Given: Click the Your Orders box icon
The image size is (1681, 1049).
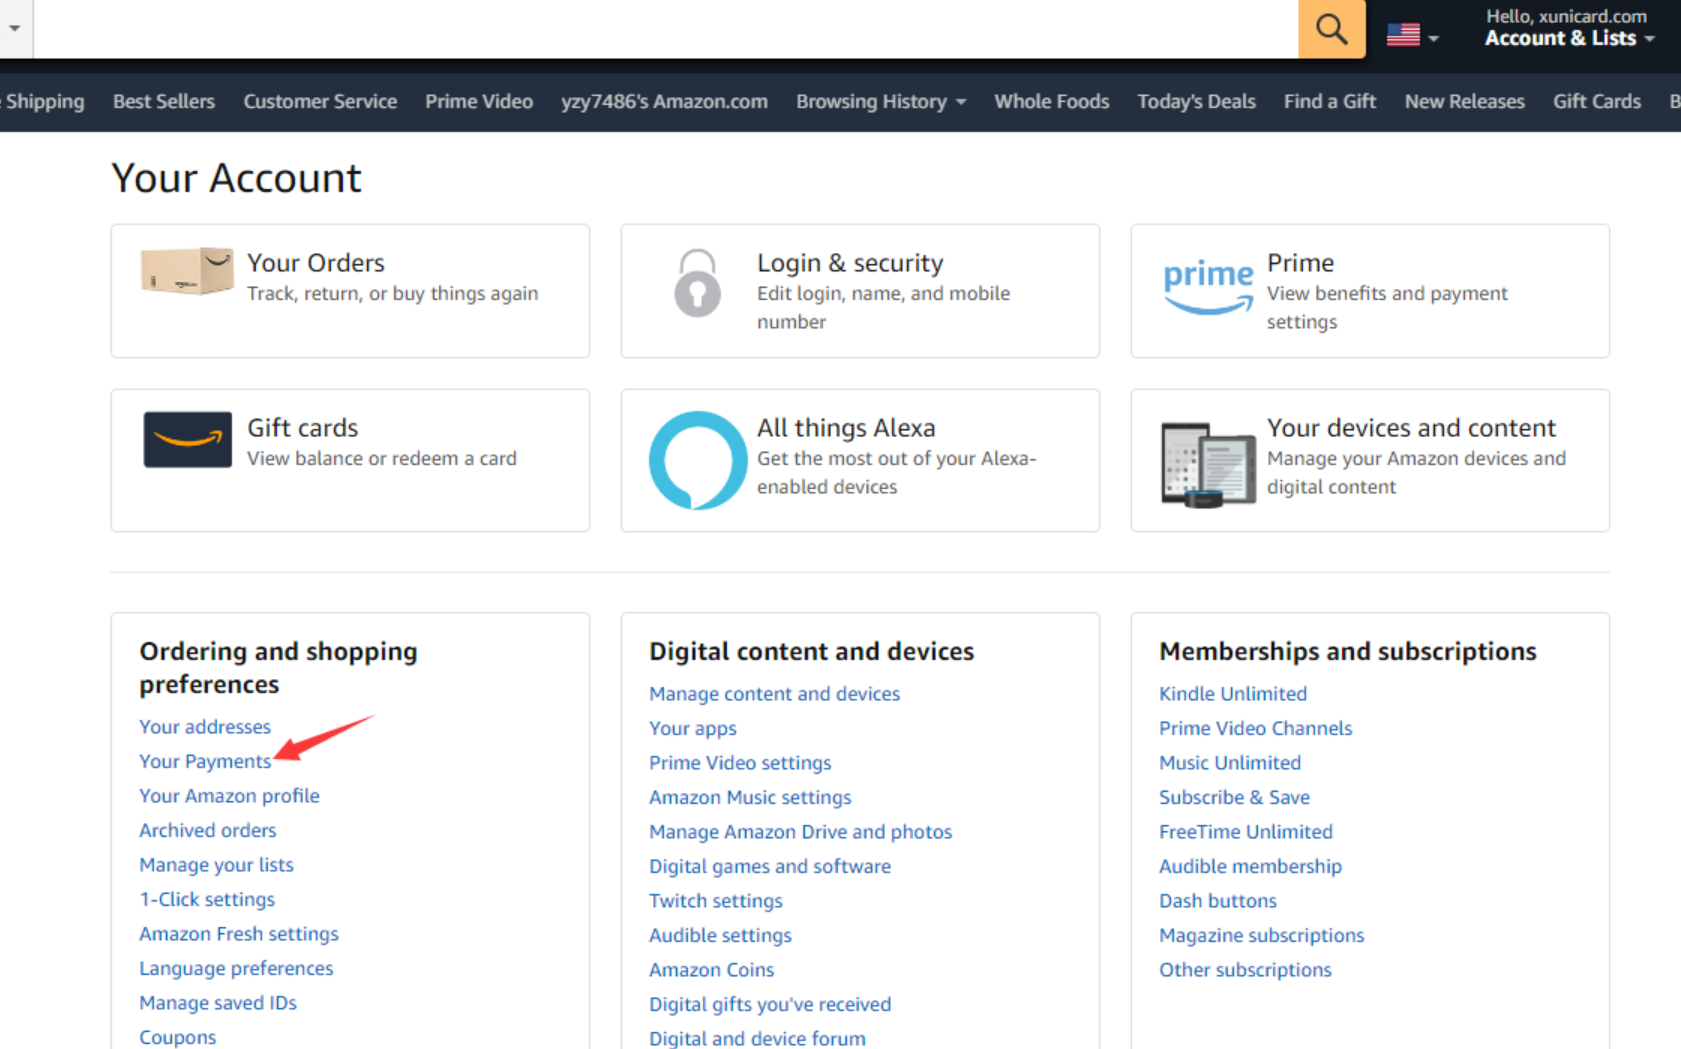Looking at the screenshot, I should point(187,271).
